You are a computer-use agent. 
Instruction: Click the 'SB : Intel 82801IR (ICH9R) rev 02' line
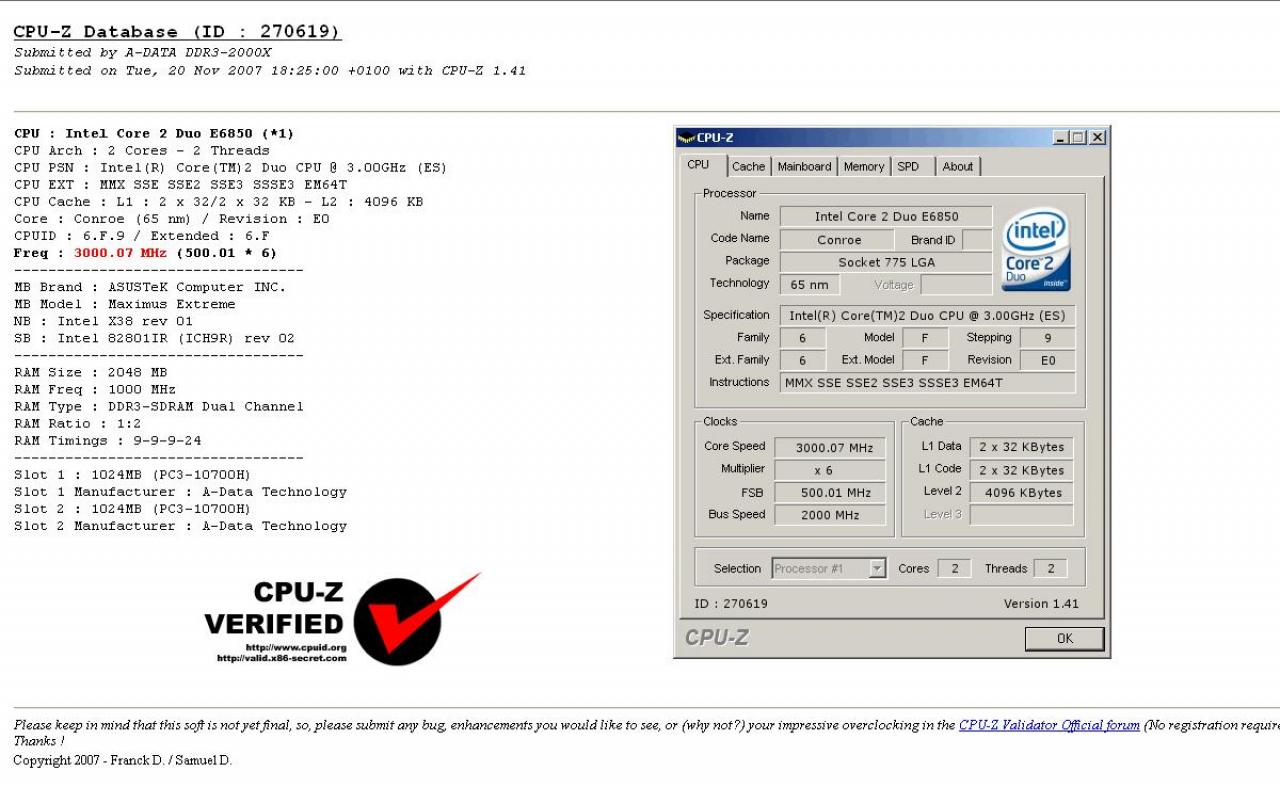[154, 338]
